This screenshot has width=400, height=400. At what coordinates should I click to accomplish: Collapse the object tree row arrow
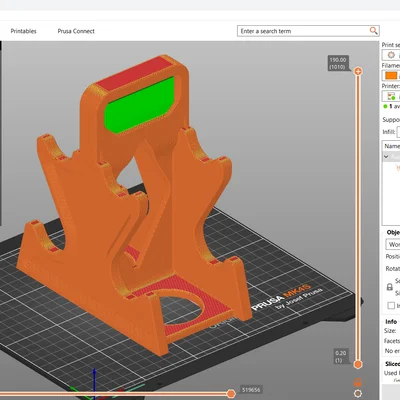386,156
